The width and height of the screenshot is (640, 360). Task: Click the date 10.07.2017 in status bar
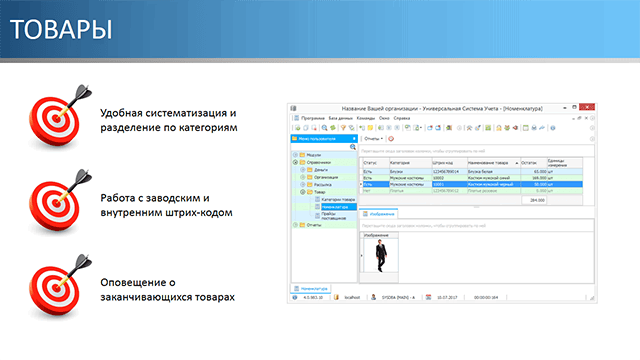447,298
